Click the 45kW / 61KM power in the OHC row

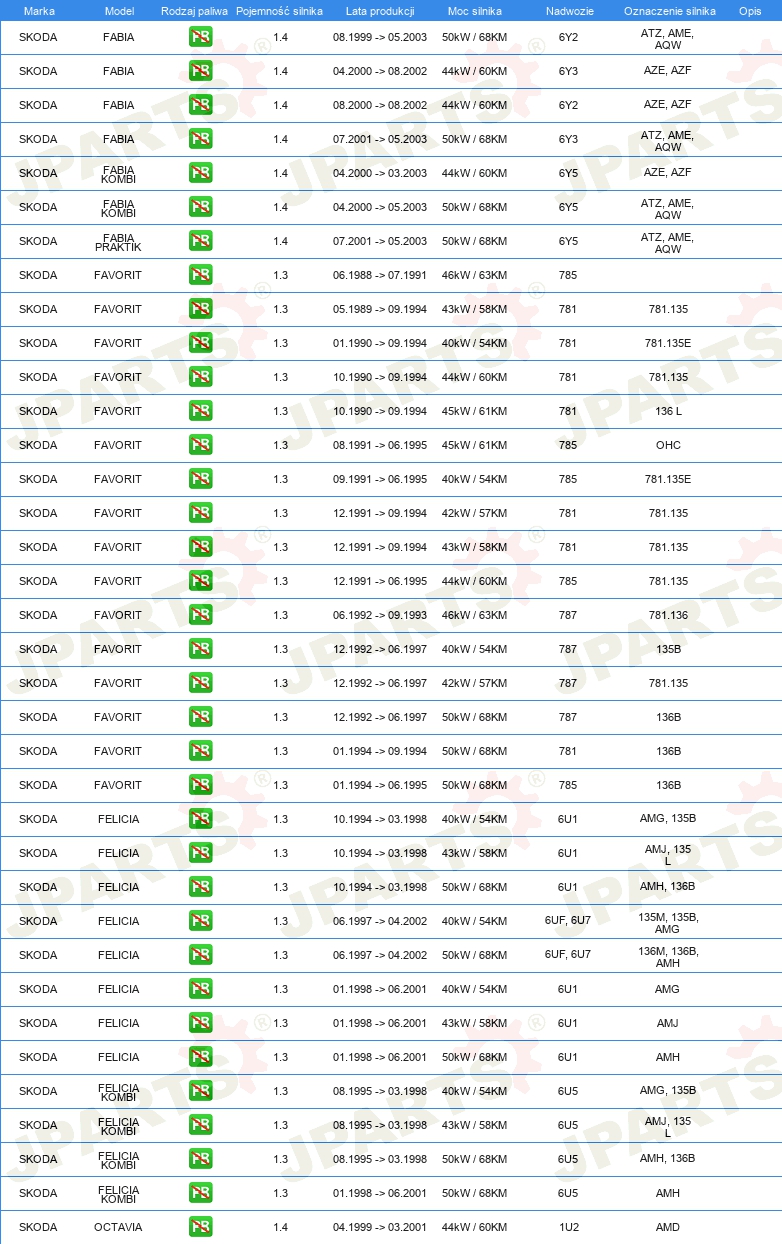(x=474, y=445)
